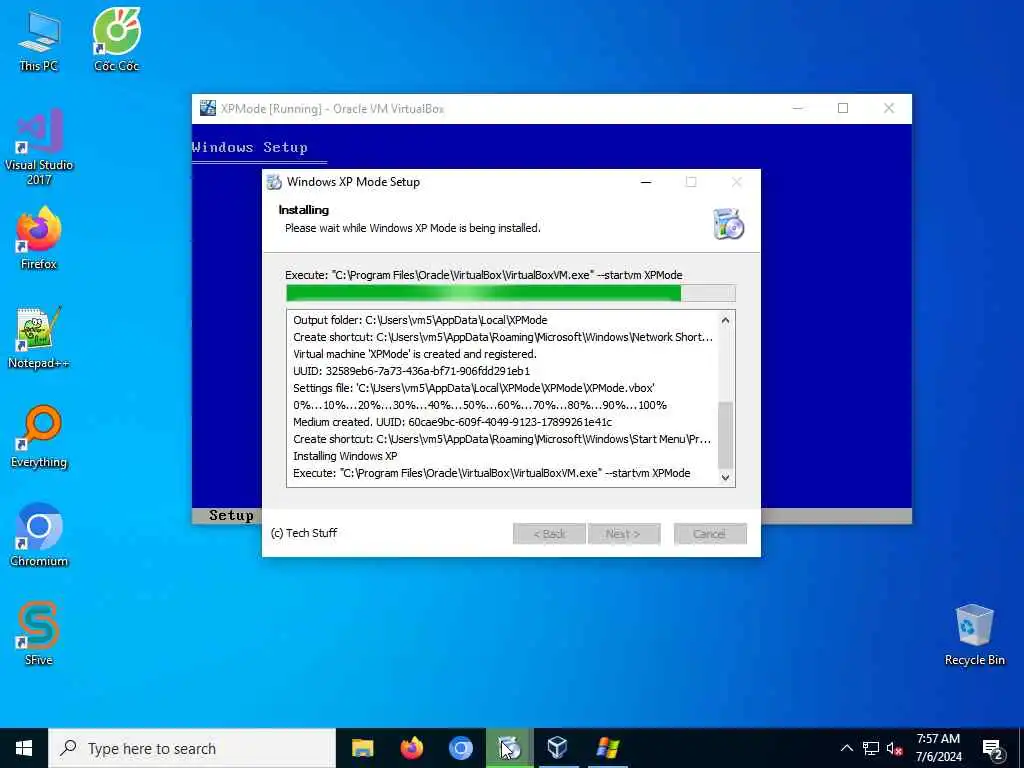
Task: Switch to the VirtualBox taskbar item
Action: coord(558,748)
